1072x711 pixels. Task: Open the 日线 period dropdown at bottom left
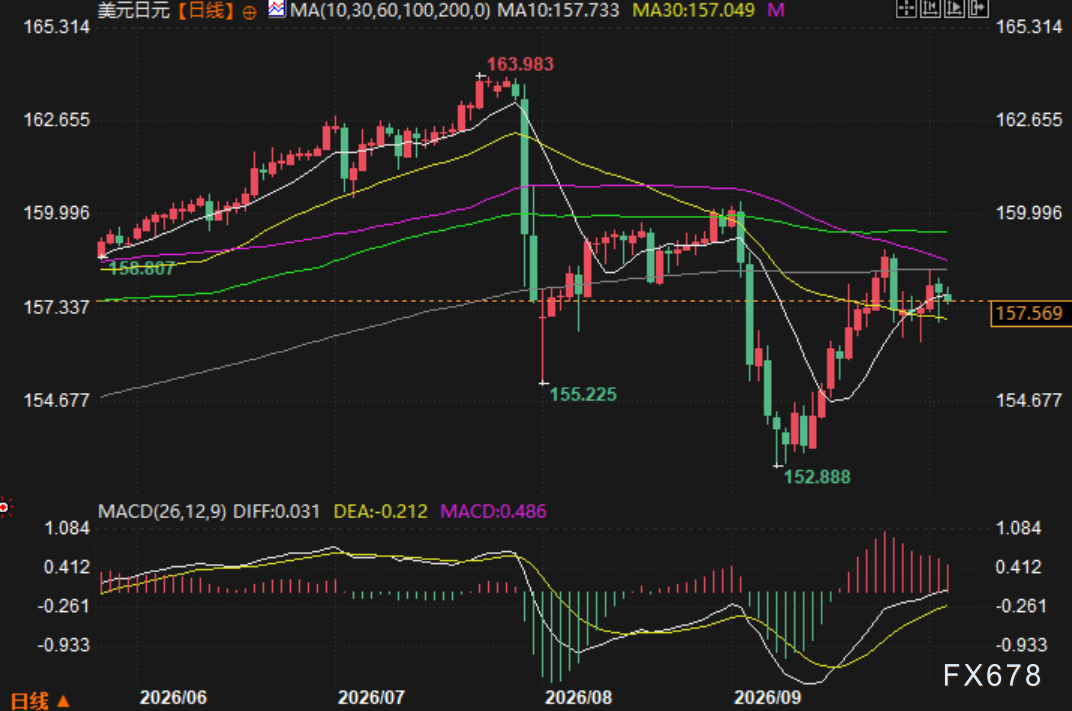(40, 701)
